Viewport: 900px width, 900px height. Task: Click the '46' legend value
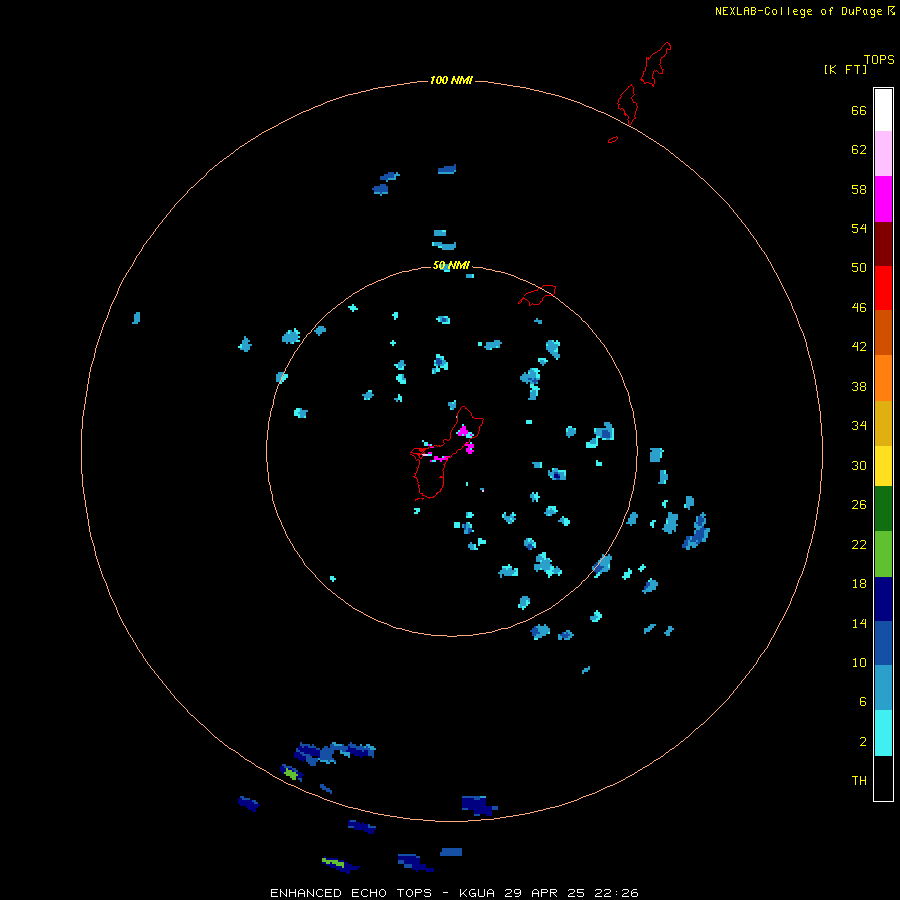(x=859, y=308)
